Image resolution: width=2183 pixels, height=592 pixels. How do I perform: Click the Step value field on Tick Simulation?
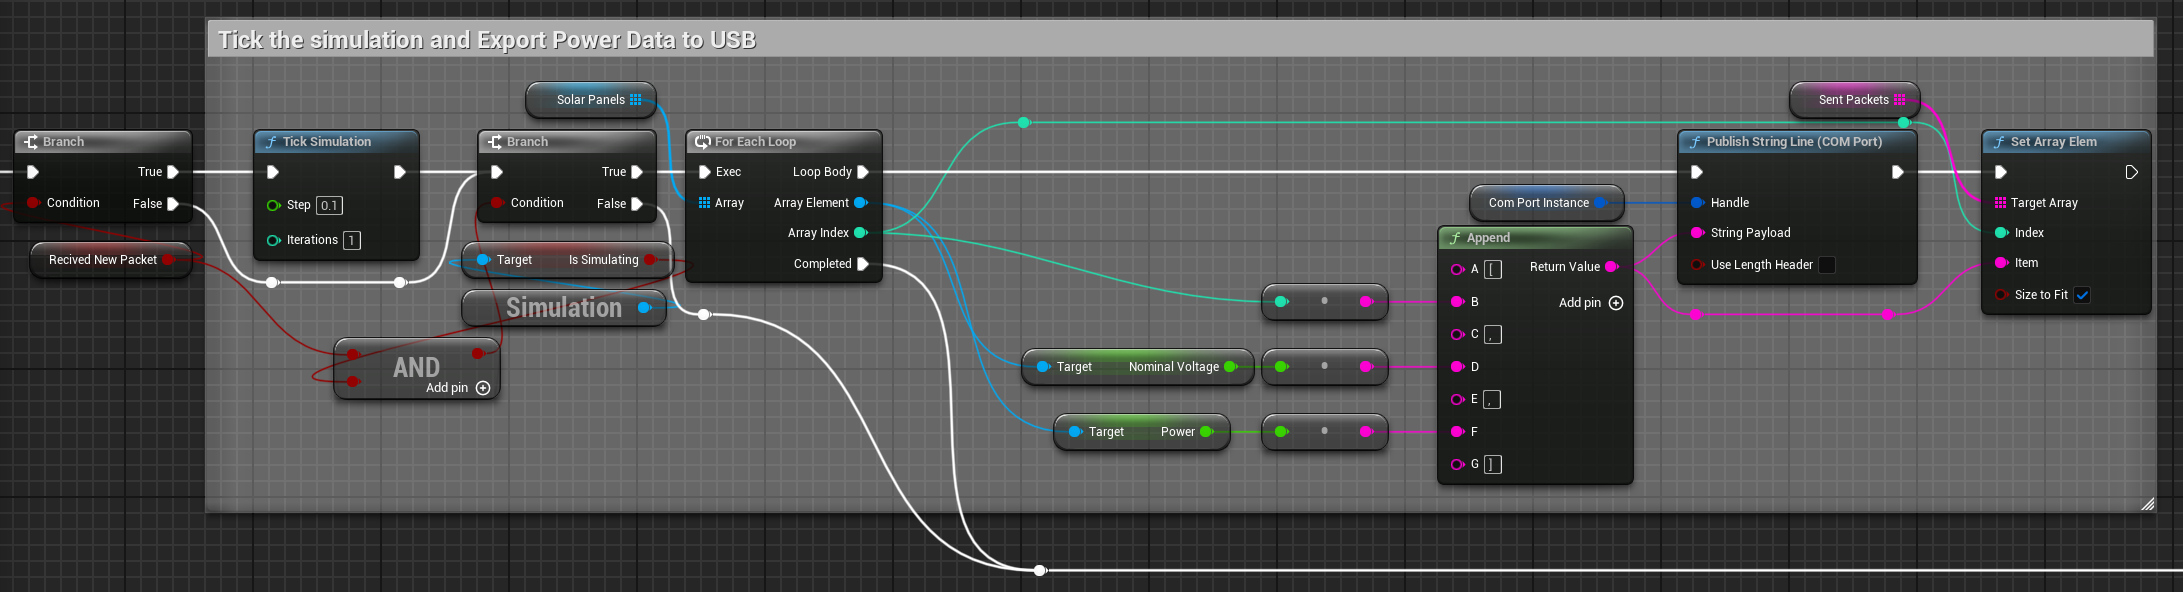329,205
